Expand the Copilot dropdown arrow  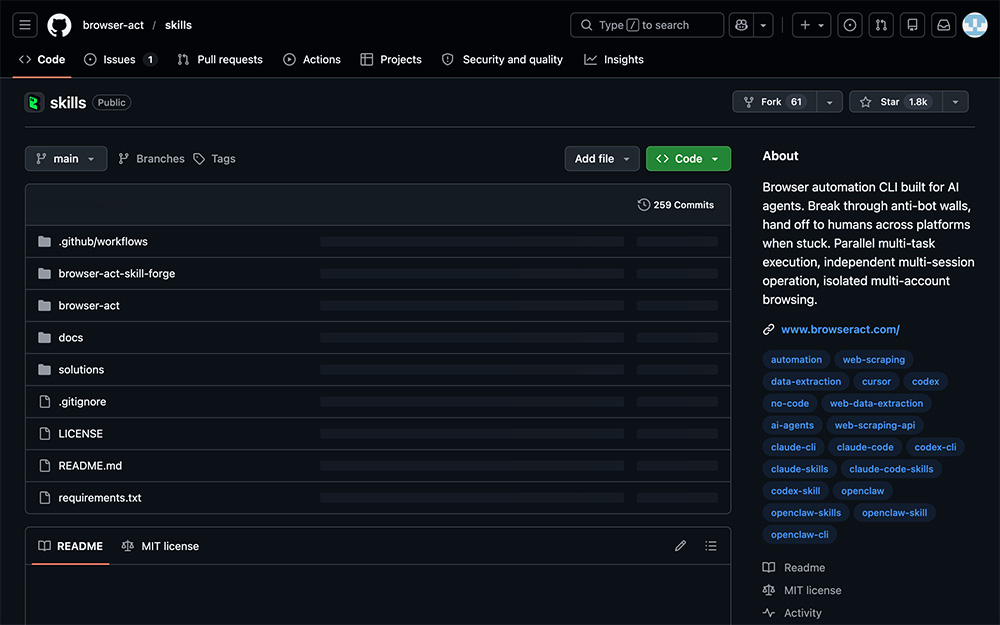(763, 25)
